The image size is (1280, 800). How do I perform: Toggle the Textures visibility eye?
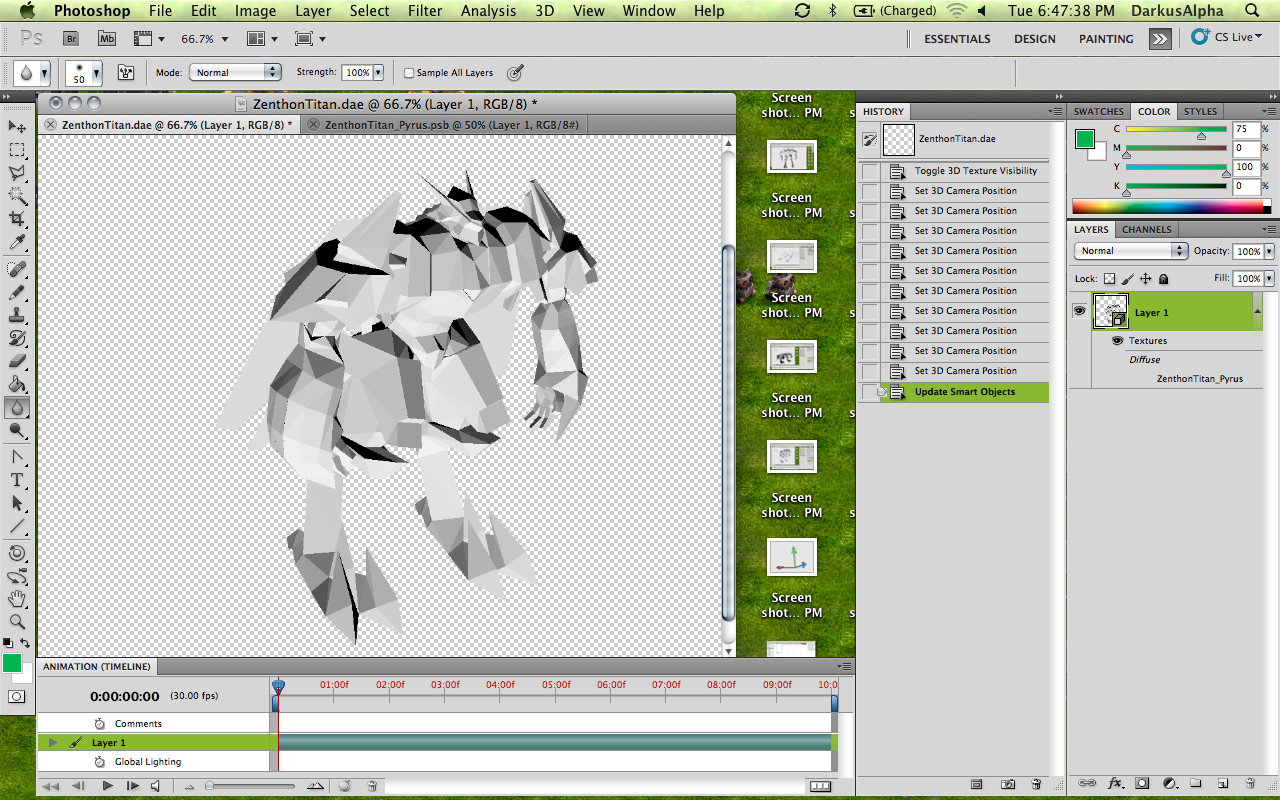tap(1117, 341)
